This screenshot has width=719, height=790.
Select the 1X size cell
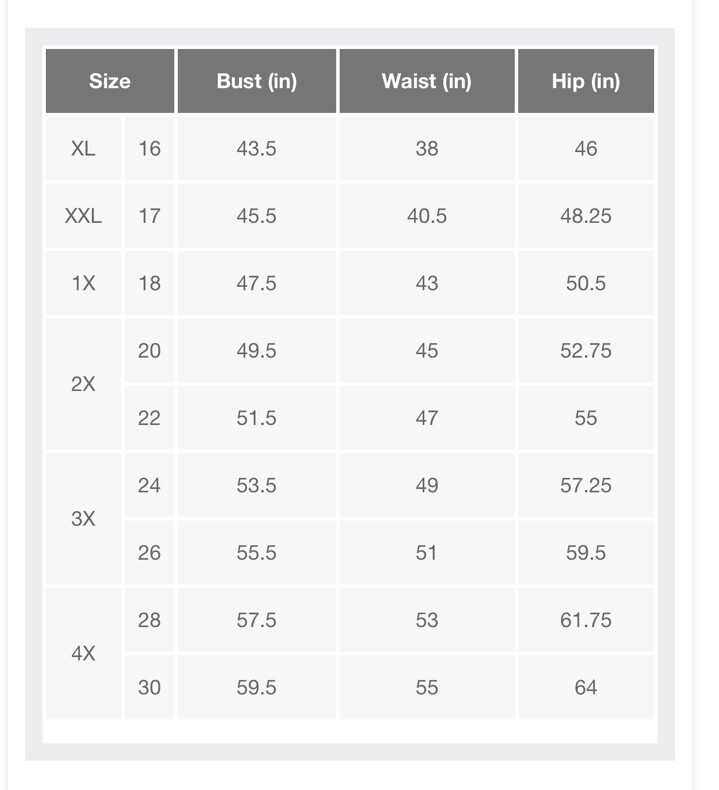coord(83,283)
